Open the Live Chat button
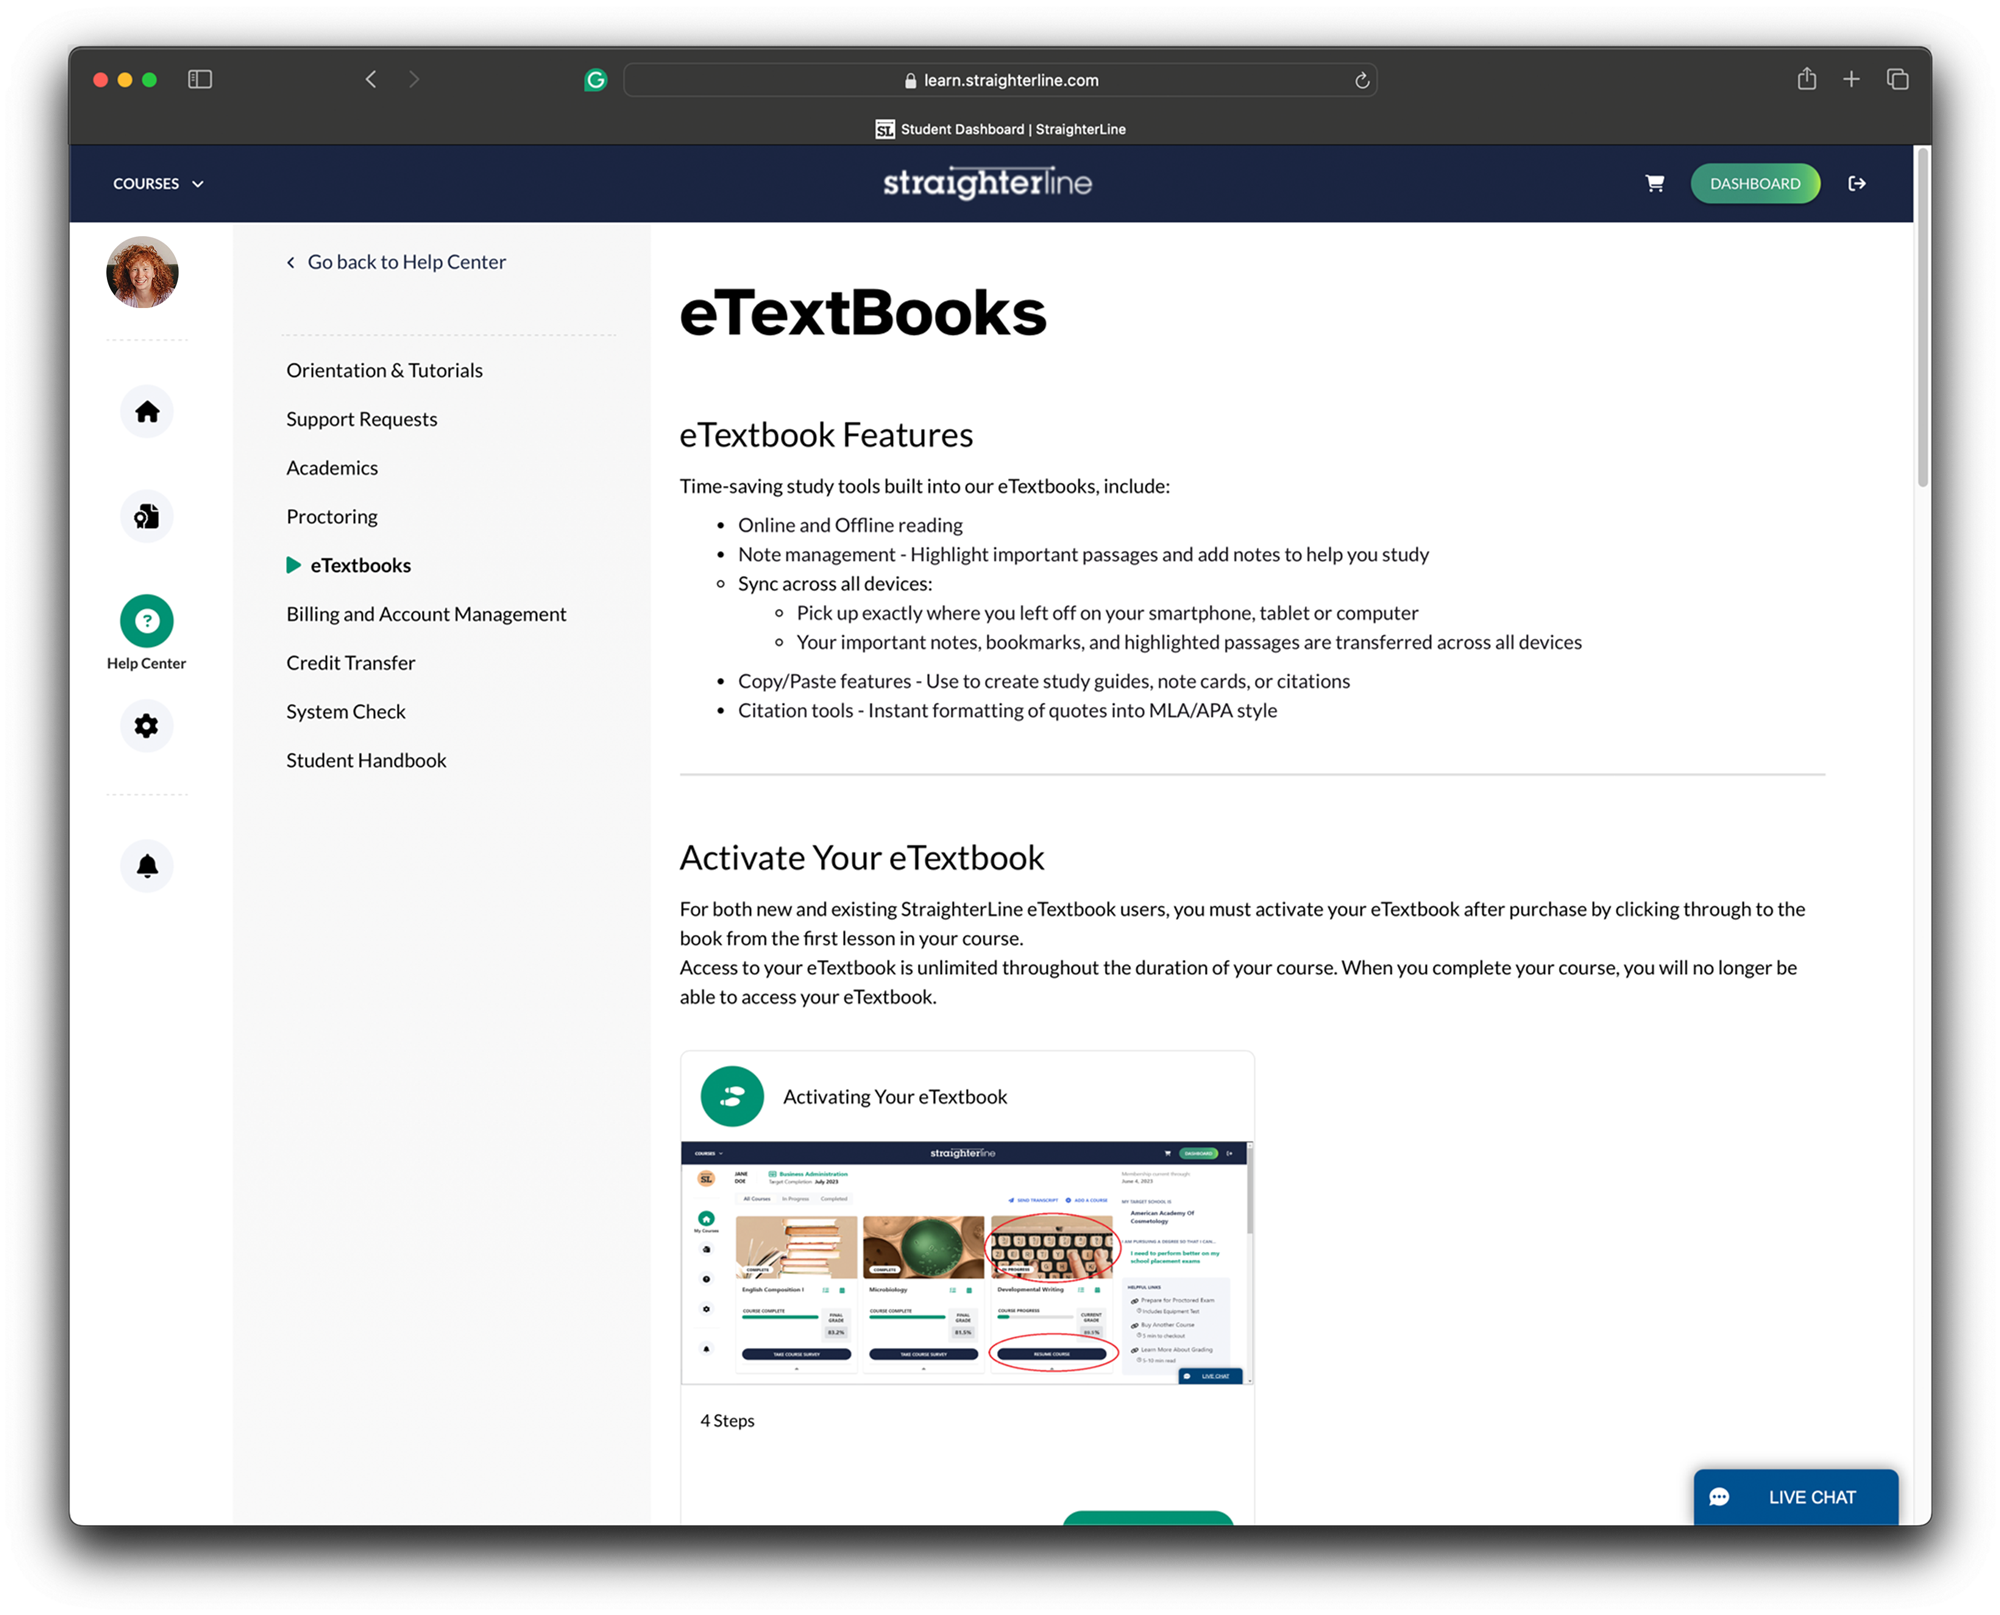This screenshot has height=1615, width=2000. point(1796,1497)
